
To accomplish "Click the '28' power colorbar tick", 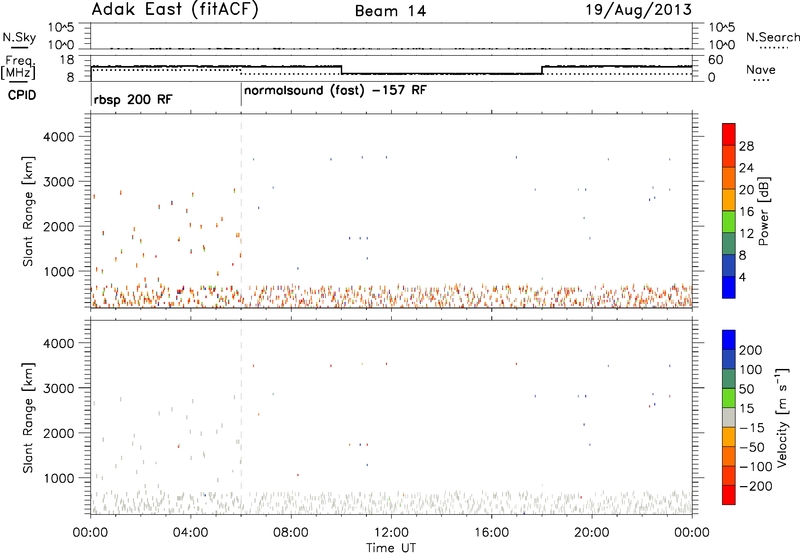I will point(746,146).
